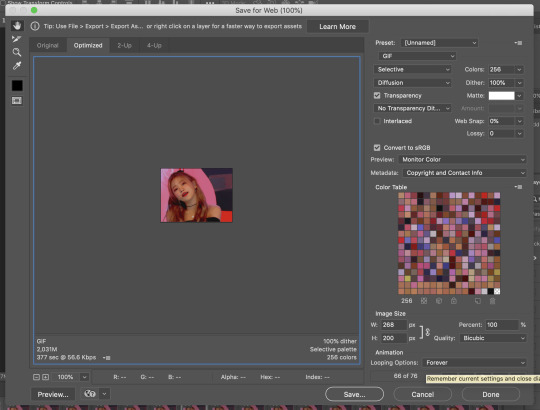Switch to the Original tab
Image resolution: width=540 pixels, height=410 pixels.
(48, 45)
